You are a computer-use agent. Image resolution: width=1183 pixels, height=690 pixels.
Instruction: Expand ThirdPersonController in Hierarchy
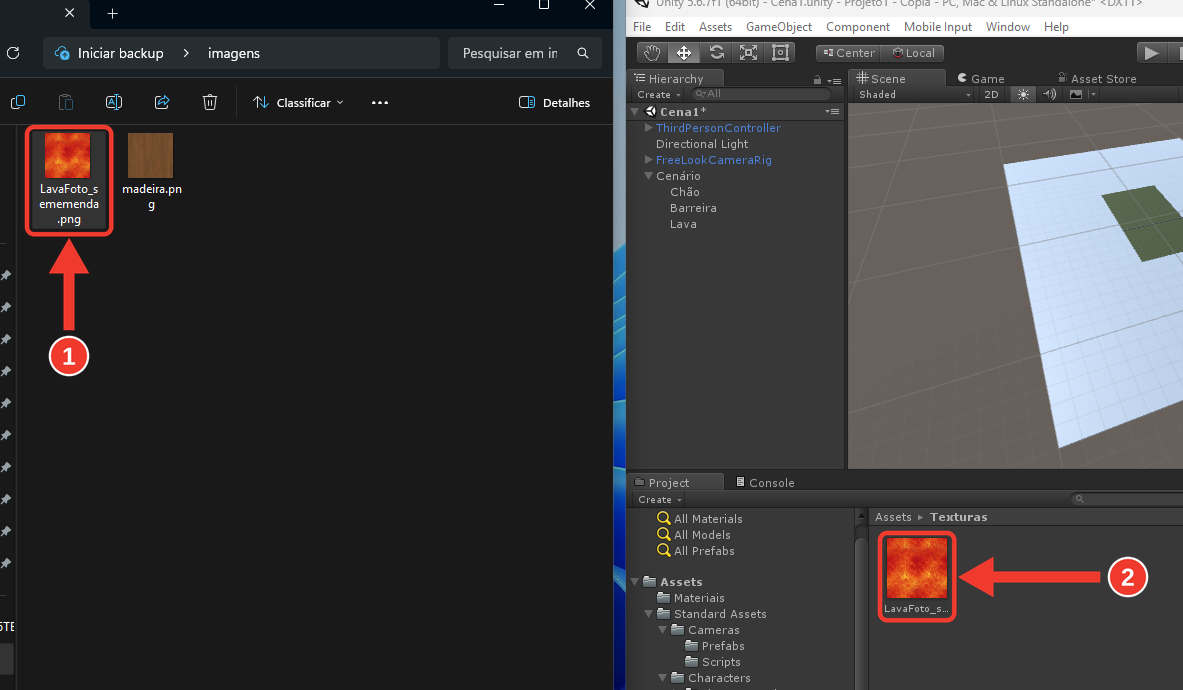click(648, 127)
